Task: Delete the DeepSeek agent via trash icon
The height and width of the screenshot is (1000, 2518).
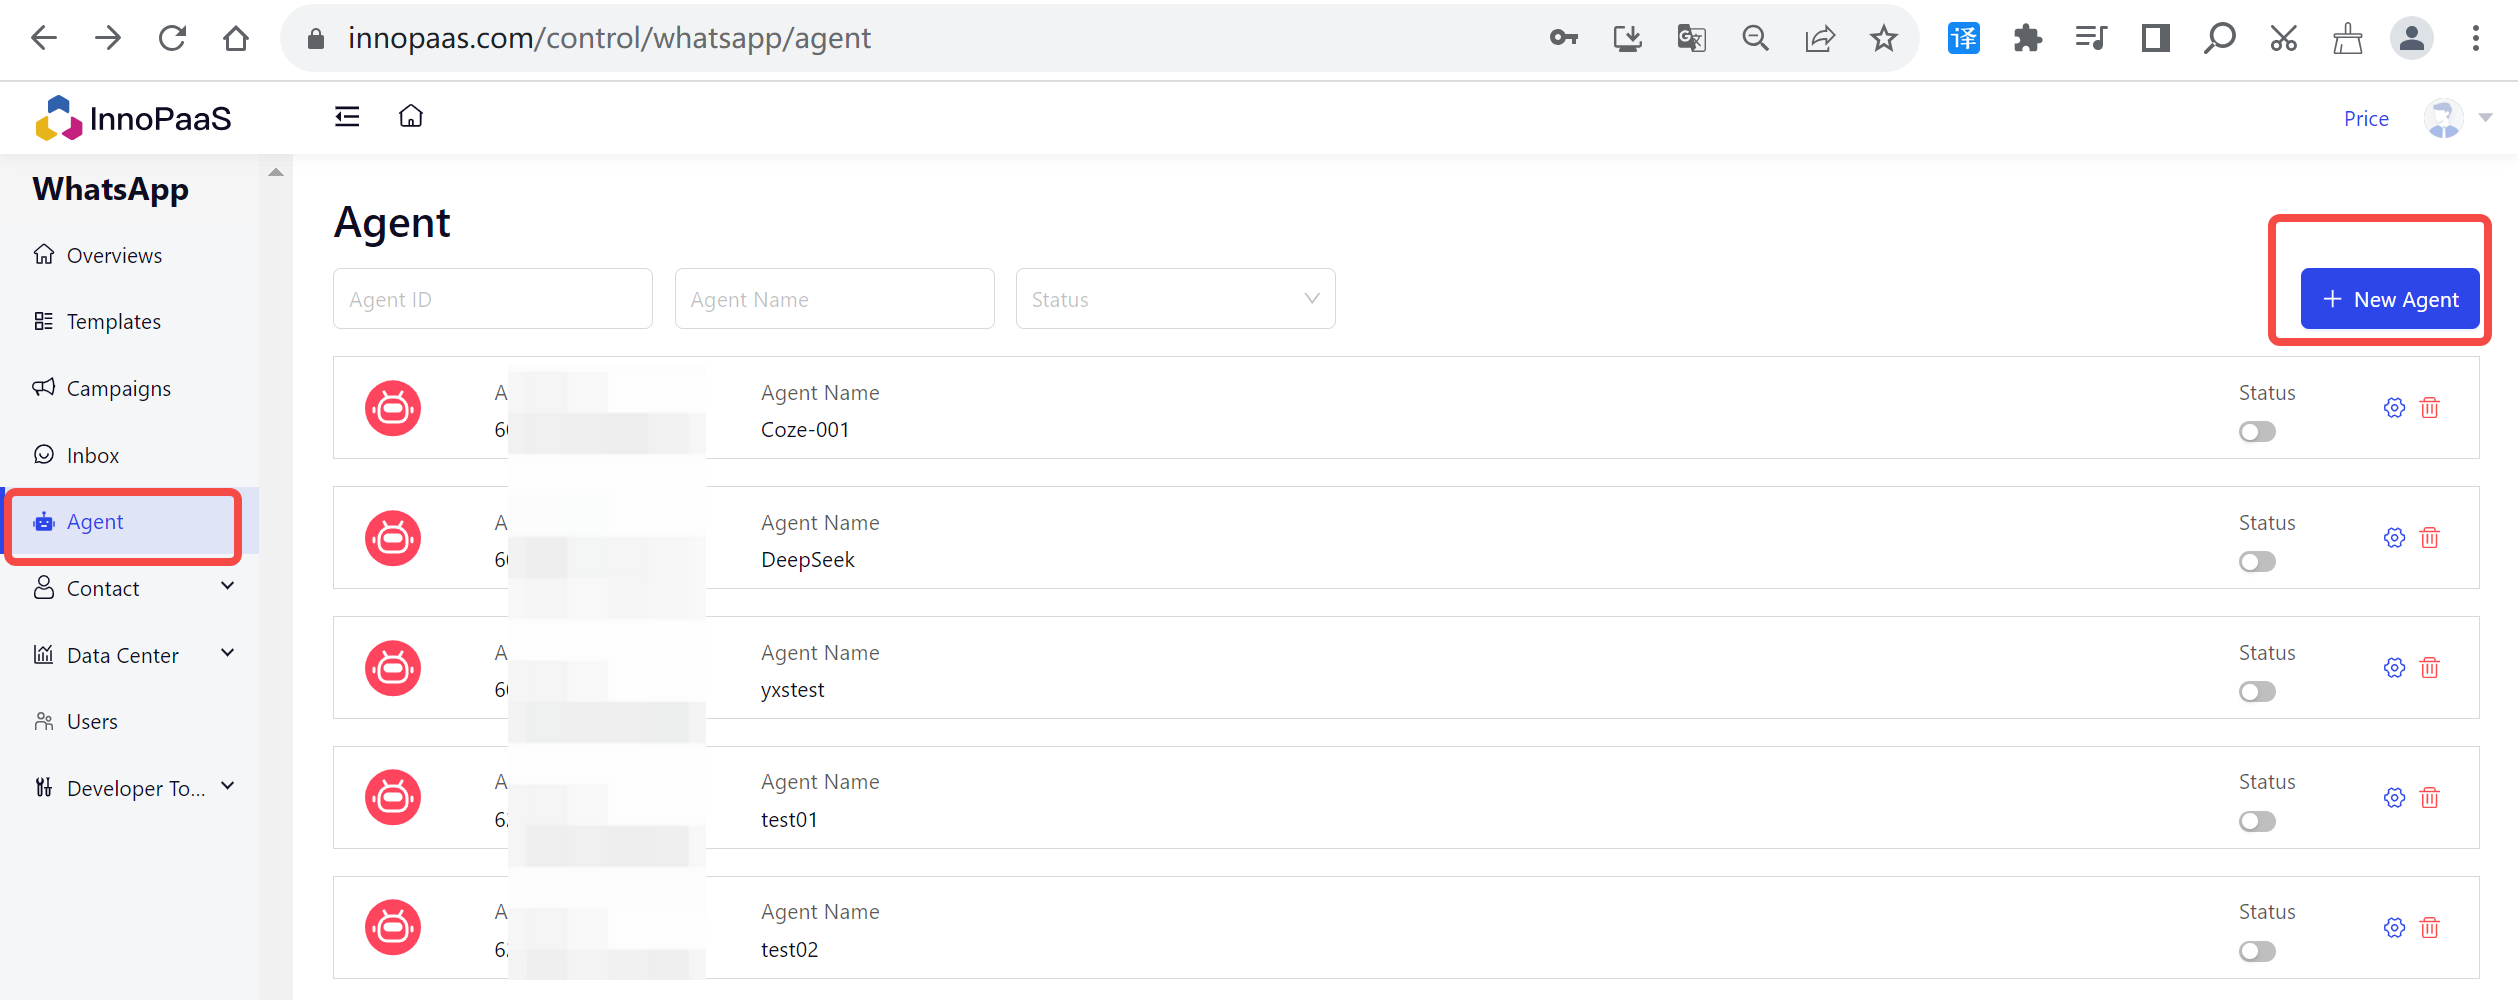Action: pyautogui.click(x=2429, y=538)
